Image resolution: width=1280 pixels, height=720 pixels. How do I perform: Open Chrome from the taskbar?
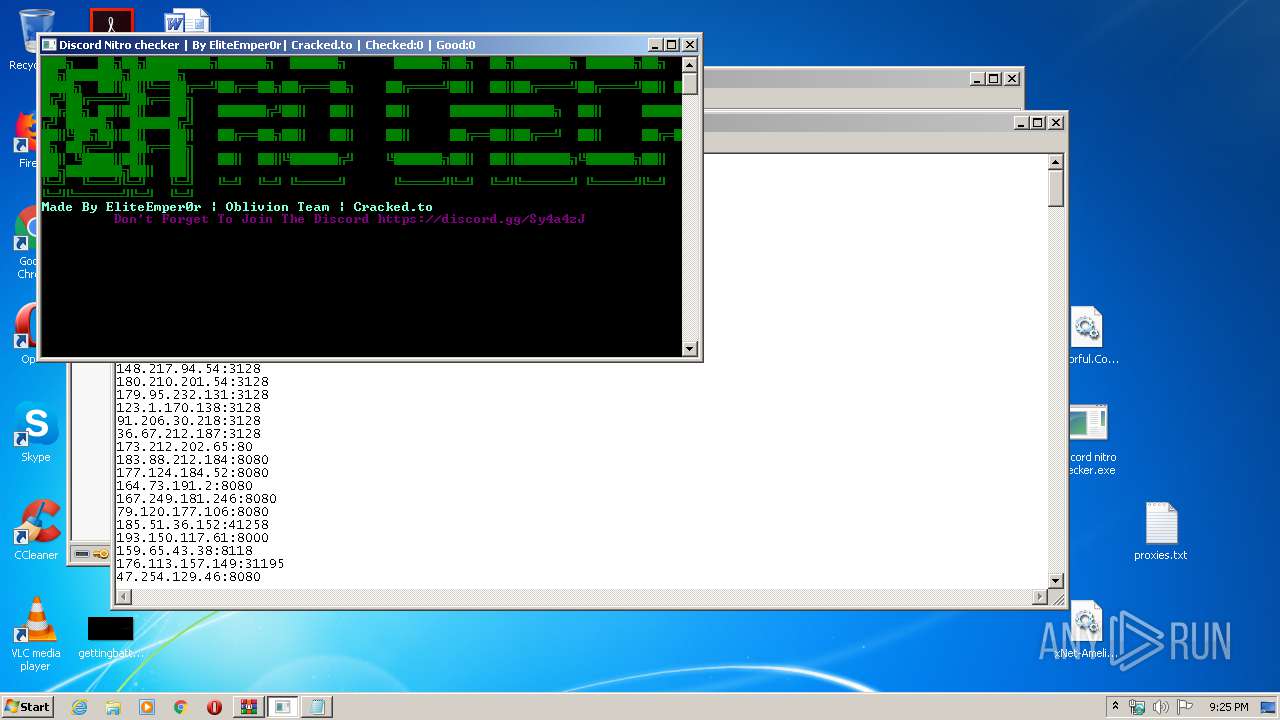pyautogui.click(x=180, y=707)
